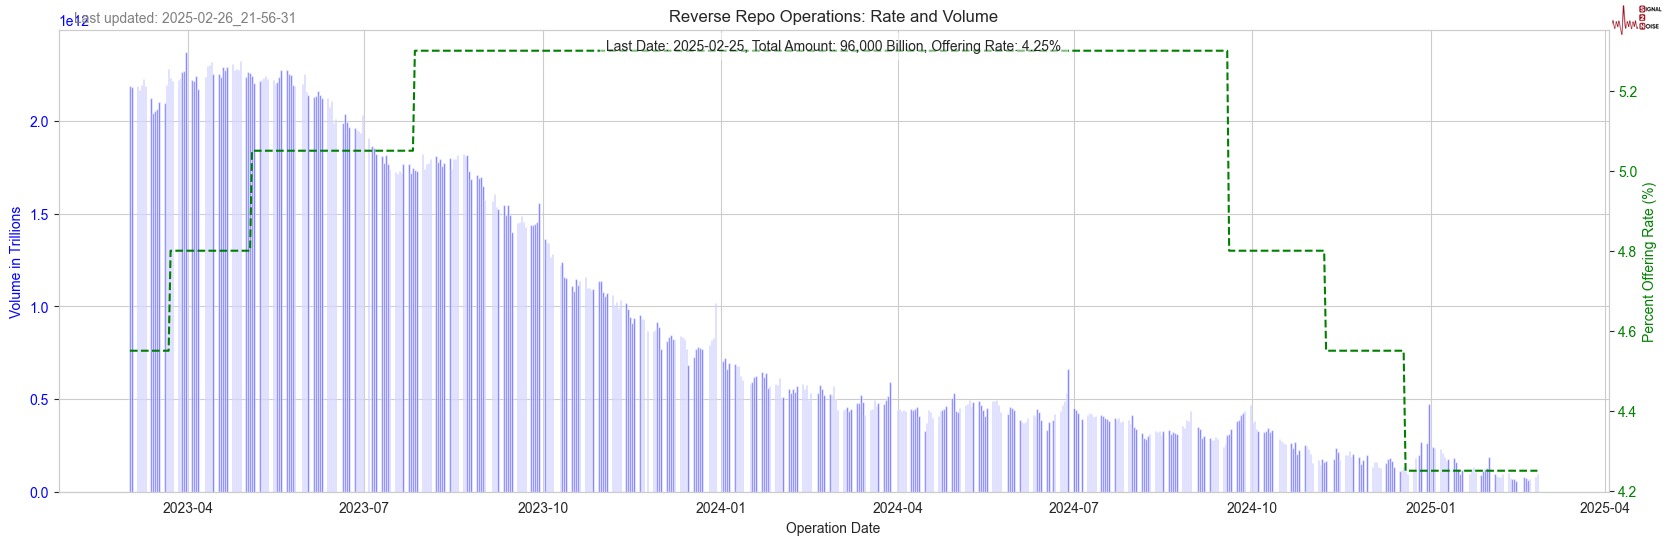Viewport: 1667px width, 545px height.
Task: Click the Operation Date axis label
Action: (832, 528)
